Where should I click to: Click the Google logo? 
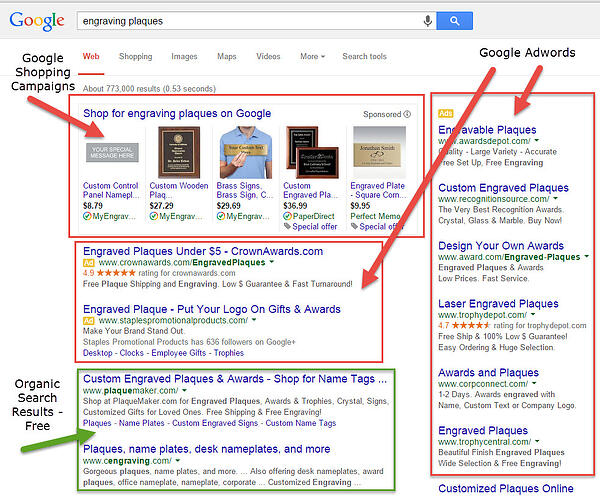click(37, 21)
